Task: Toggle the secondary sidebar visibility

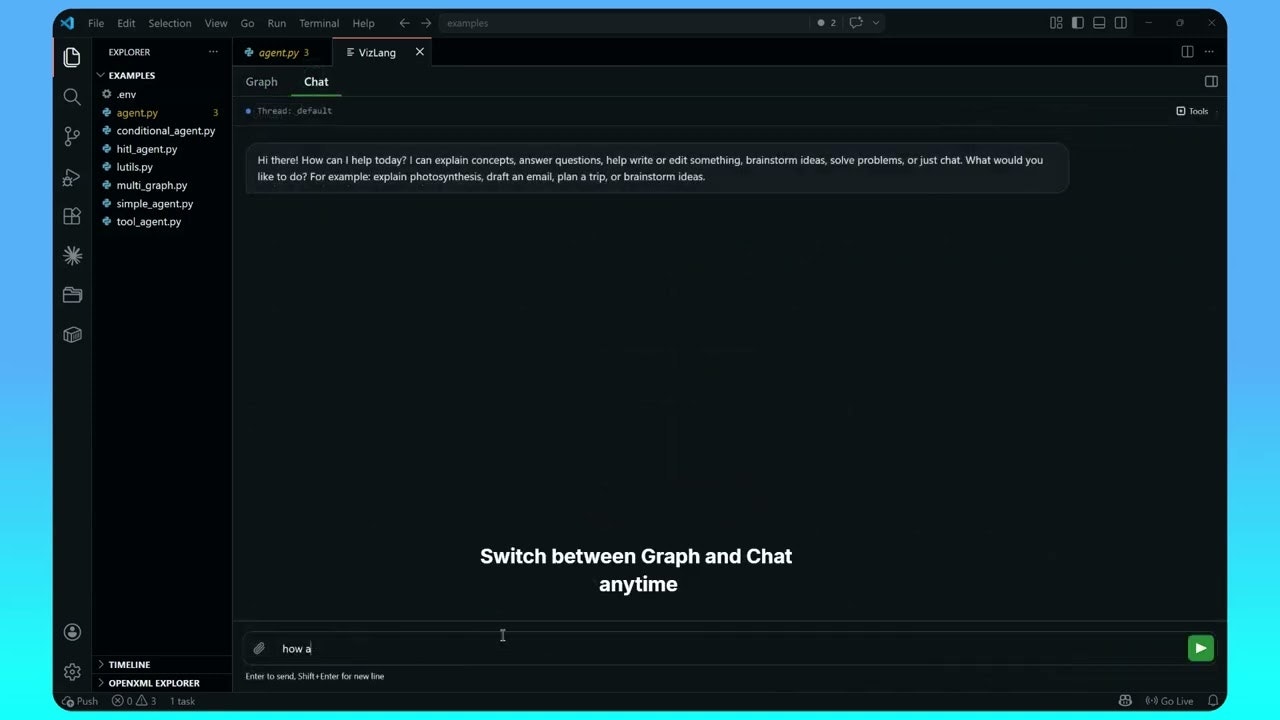Action: [x=1121, y=22]
